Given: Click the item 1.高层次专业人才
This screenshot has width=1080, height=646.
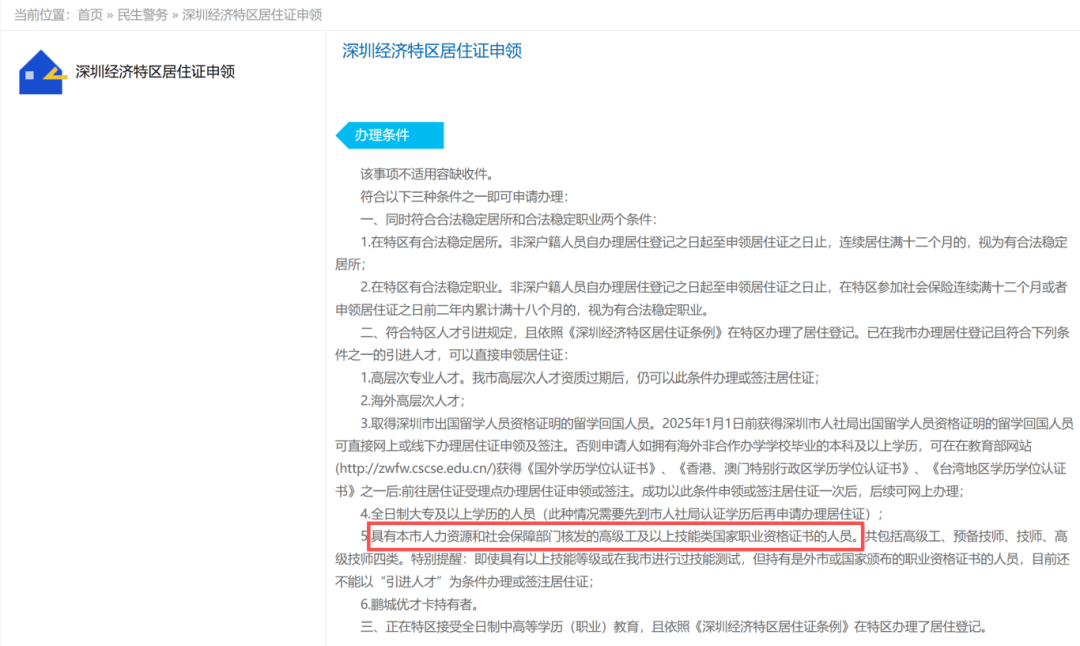Looking at the screenshot, I should tap(590, 378).
